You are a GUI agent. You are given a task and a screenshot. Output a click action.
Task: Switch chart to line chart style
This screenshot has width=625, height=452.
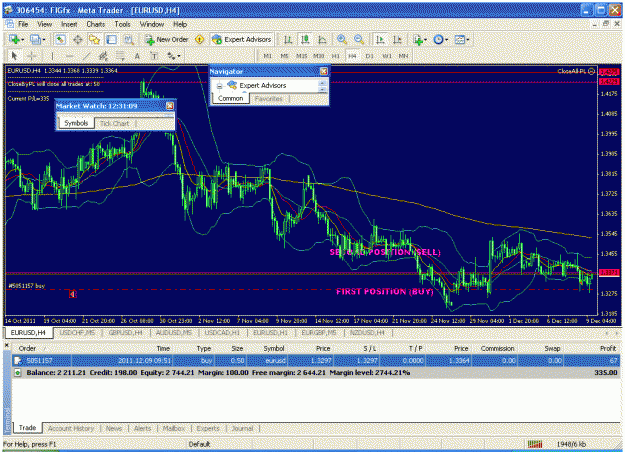click(322, 39)
